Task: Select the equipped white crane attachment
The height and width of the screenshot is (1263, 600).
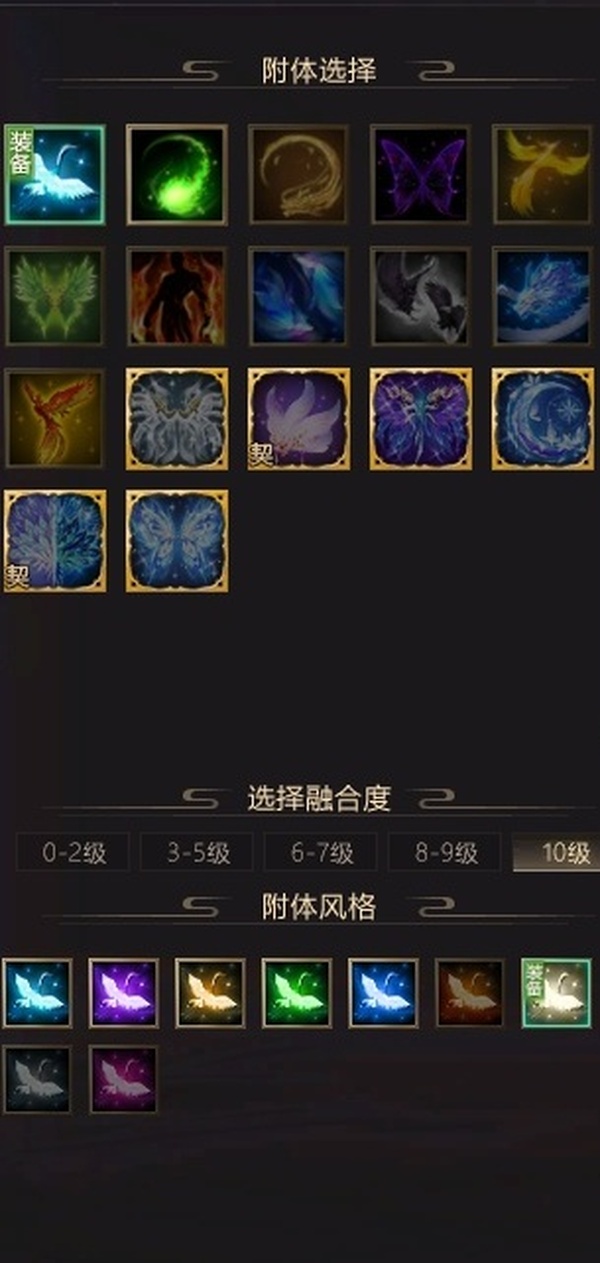Action: coord(55,174)
